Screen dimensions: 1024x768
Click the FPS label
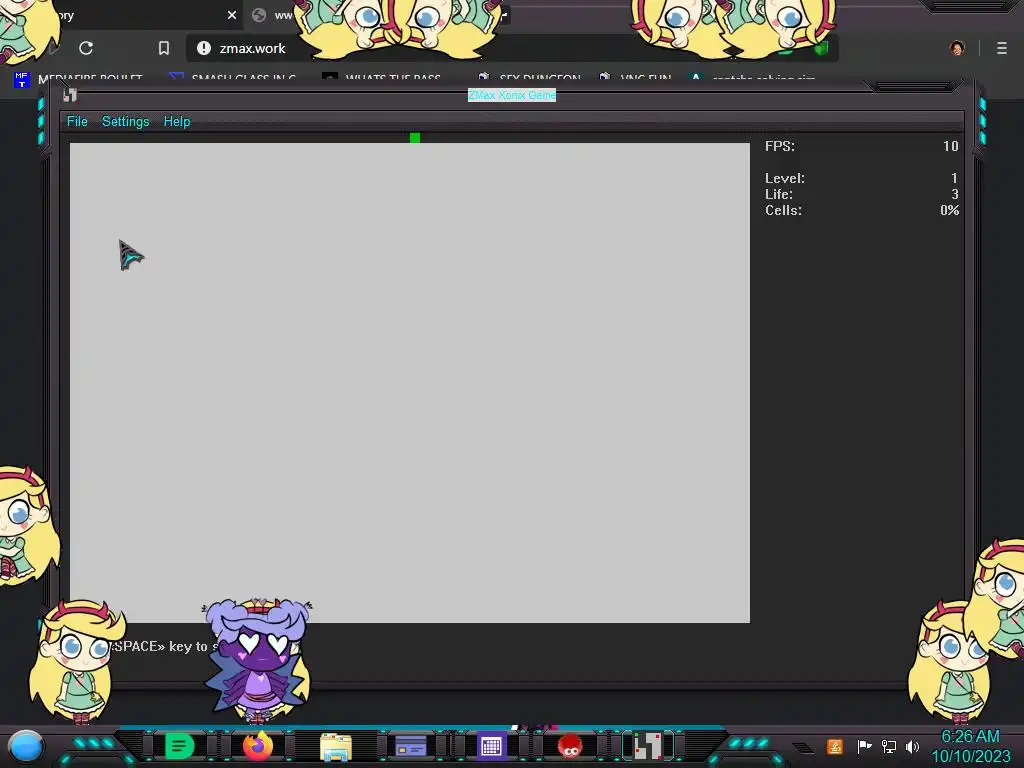pyautogui.click(x=780, y=146)
